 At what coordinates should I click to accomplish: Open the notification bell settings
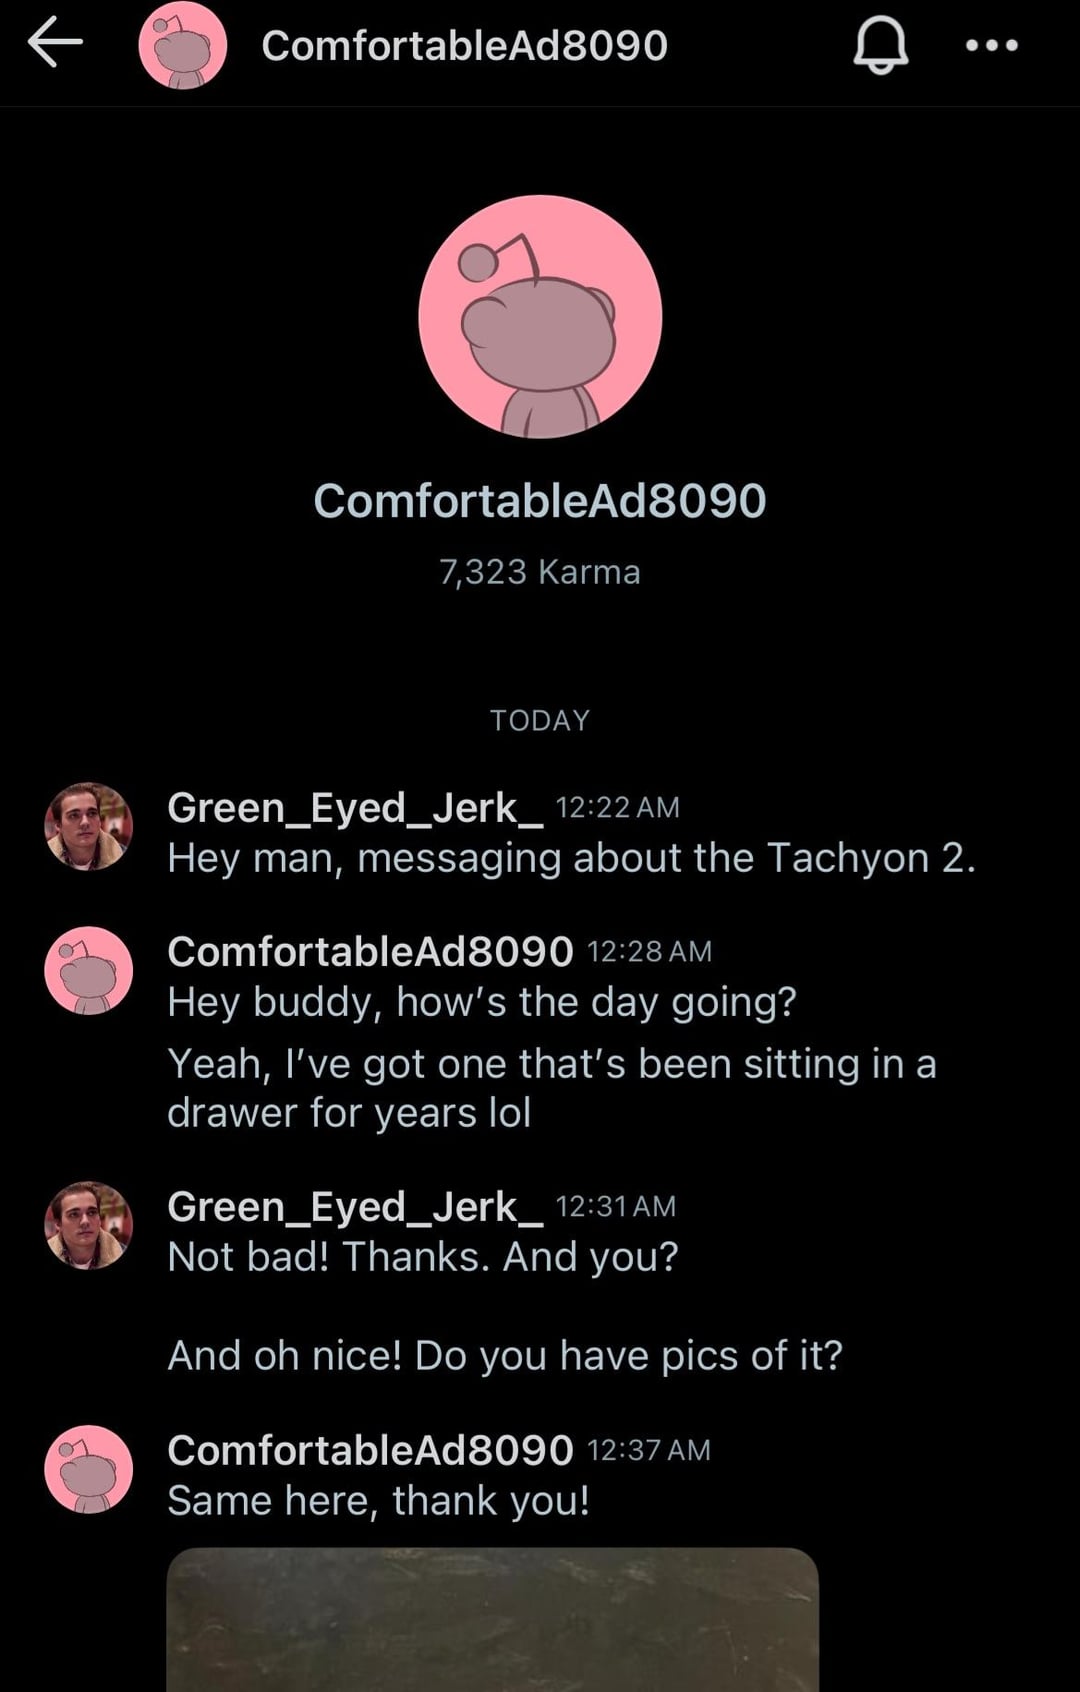(880, 46)
